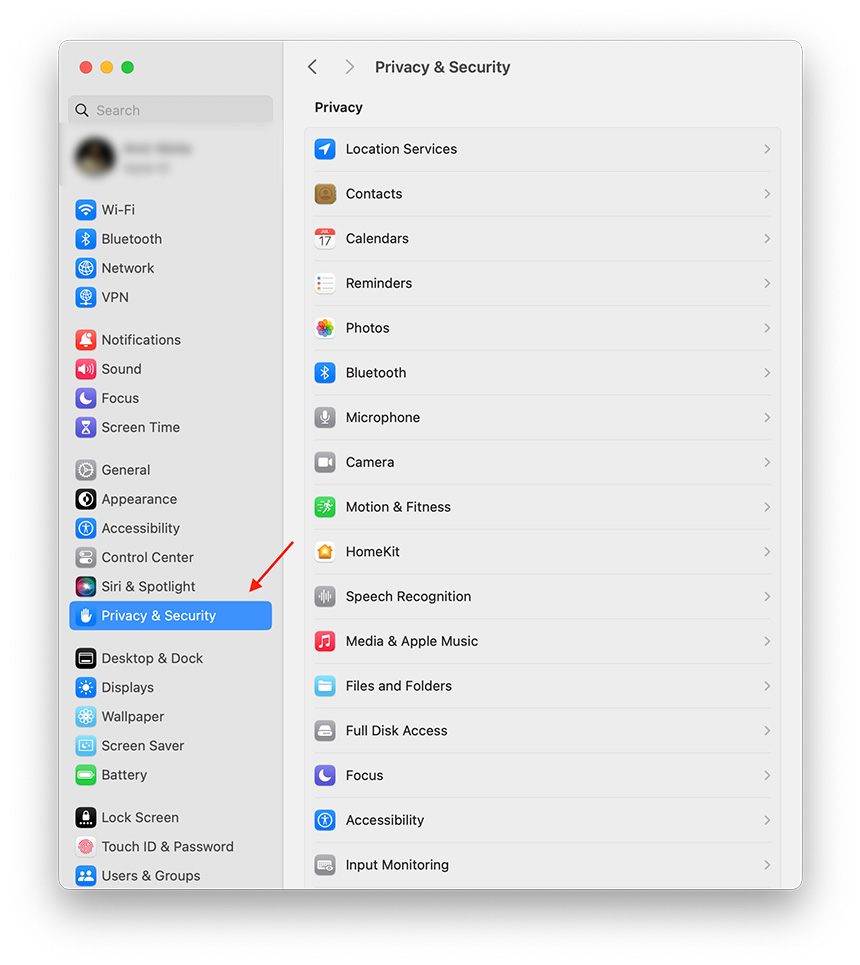
Task: Expand the Full Disk Access chevron
Action: coord(767,731)
